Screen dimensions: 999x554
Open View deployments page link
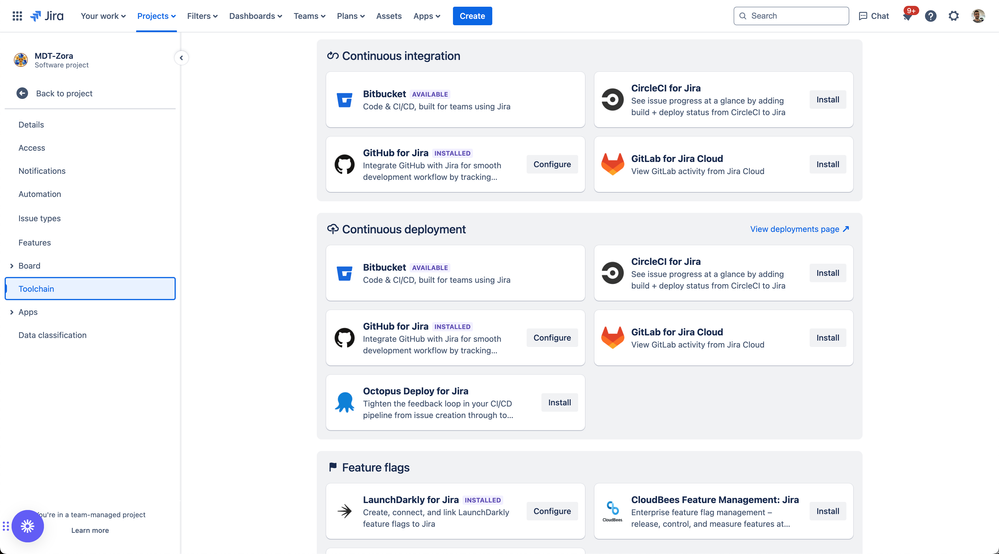coord(800,229)
